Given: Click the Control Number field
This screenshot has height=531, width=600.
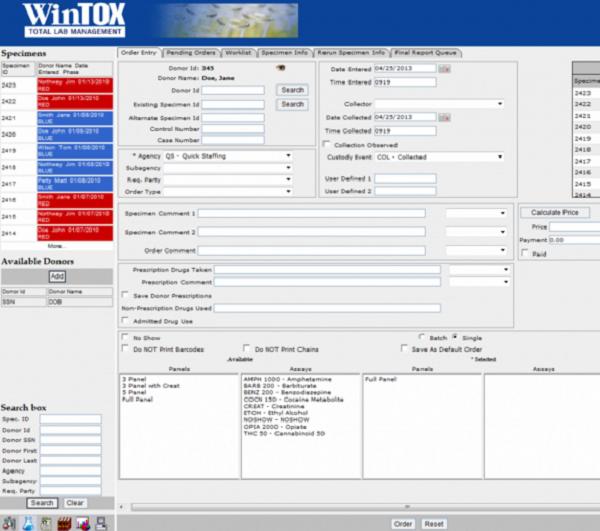Looking at the screenshot, I should (233, 129).
